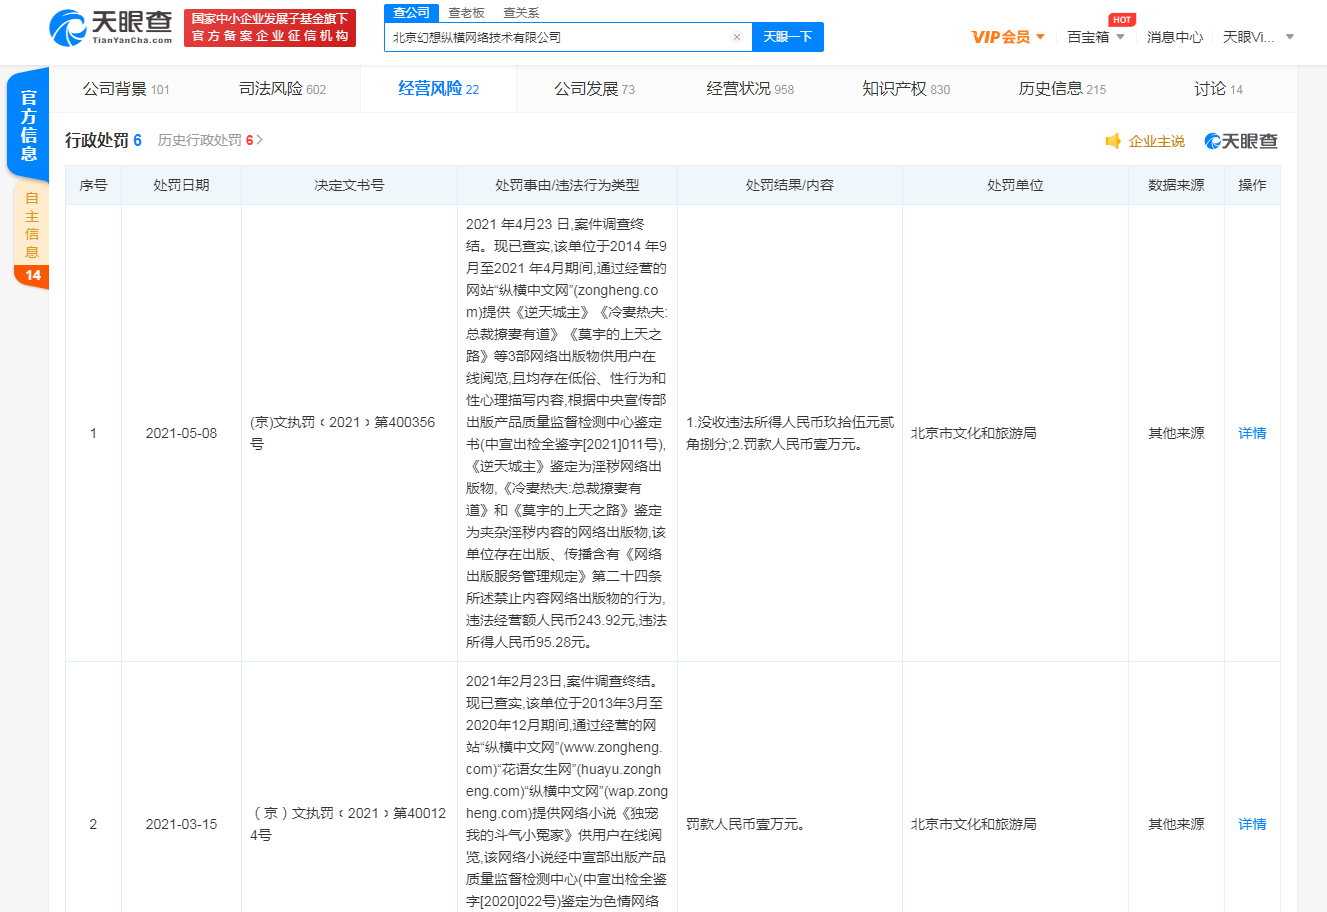Click the TianYanCha logo icon
The image size is (1327, 912).
[x=68, y=27]
